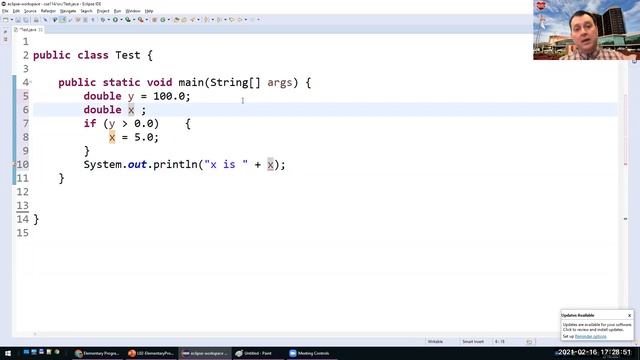640x360 pixels.
Task: Collapse the main method fold on line 4
Action: [31, 82]
